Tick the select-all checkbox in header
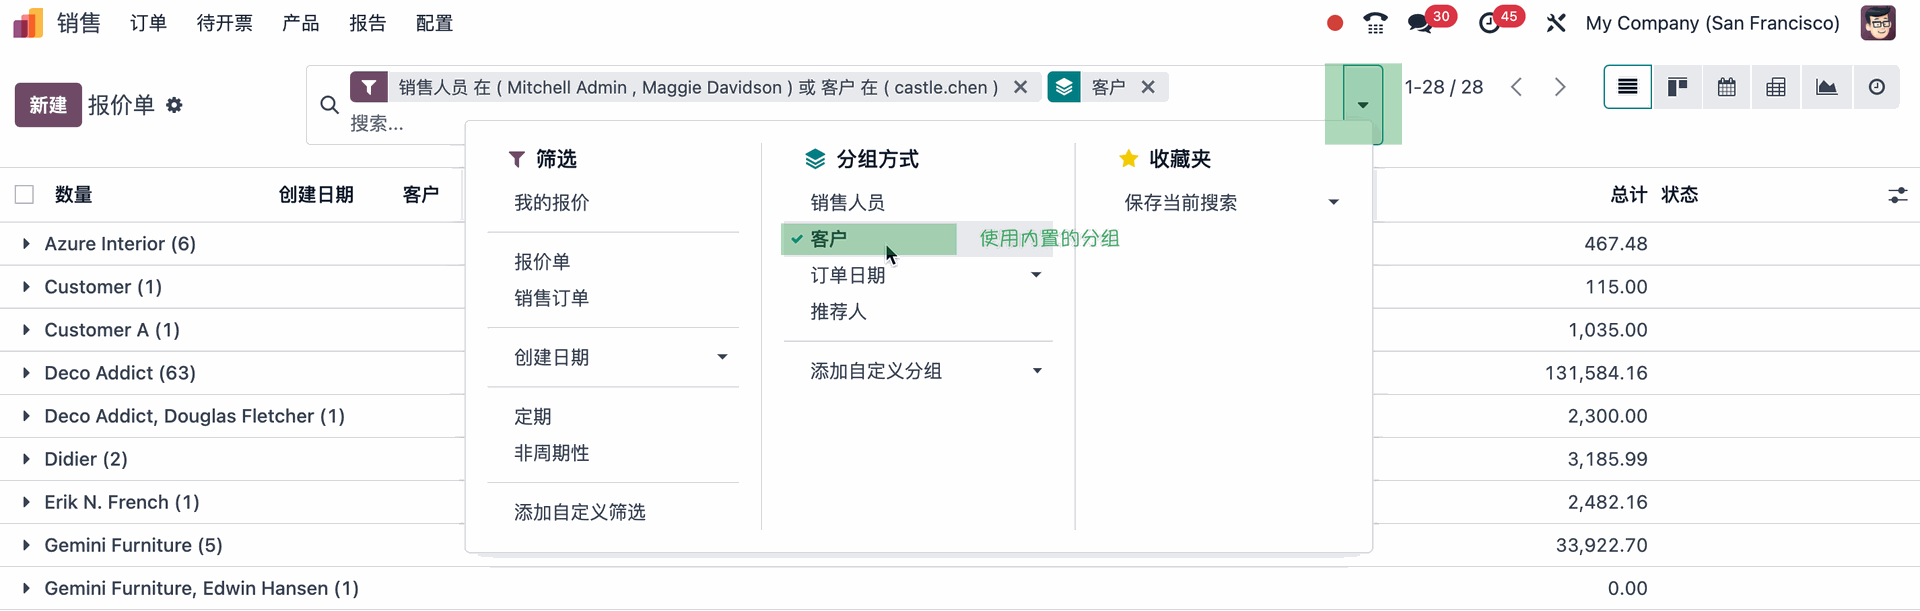This screenshot has width=1920, height=611. [25, 195]
